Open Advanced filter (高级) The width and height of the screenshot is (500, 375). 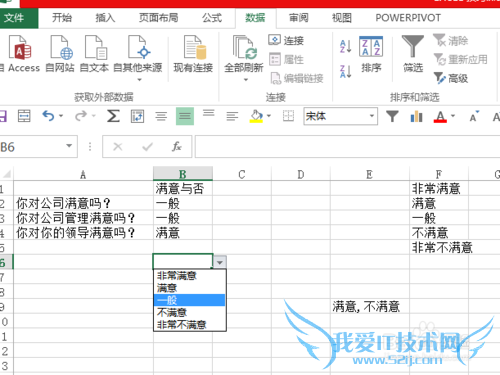451,78
